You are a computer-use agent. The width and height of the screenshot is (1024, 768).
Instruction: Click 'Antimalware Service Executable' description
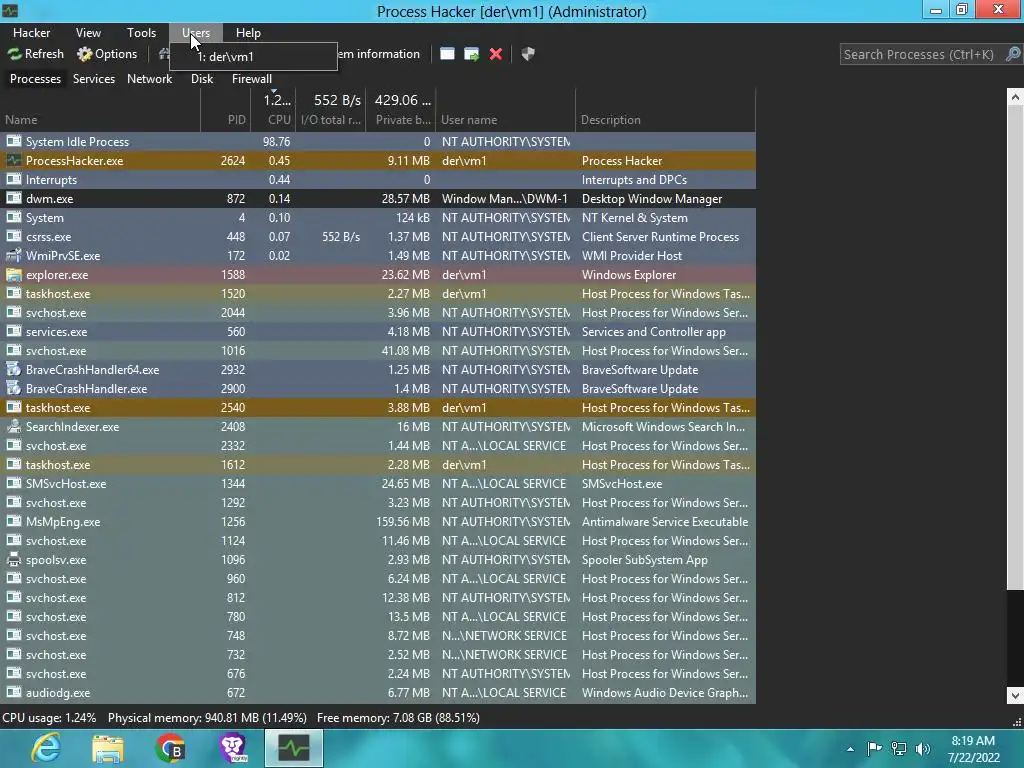[x=665, y=522]
